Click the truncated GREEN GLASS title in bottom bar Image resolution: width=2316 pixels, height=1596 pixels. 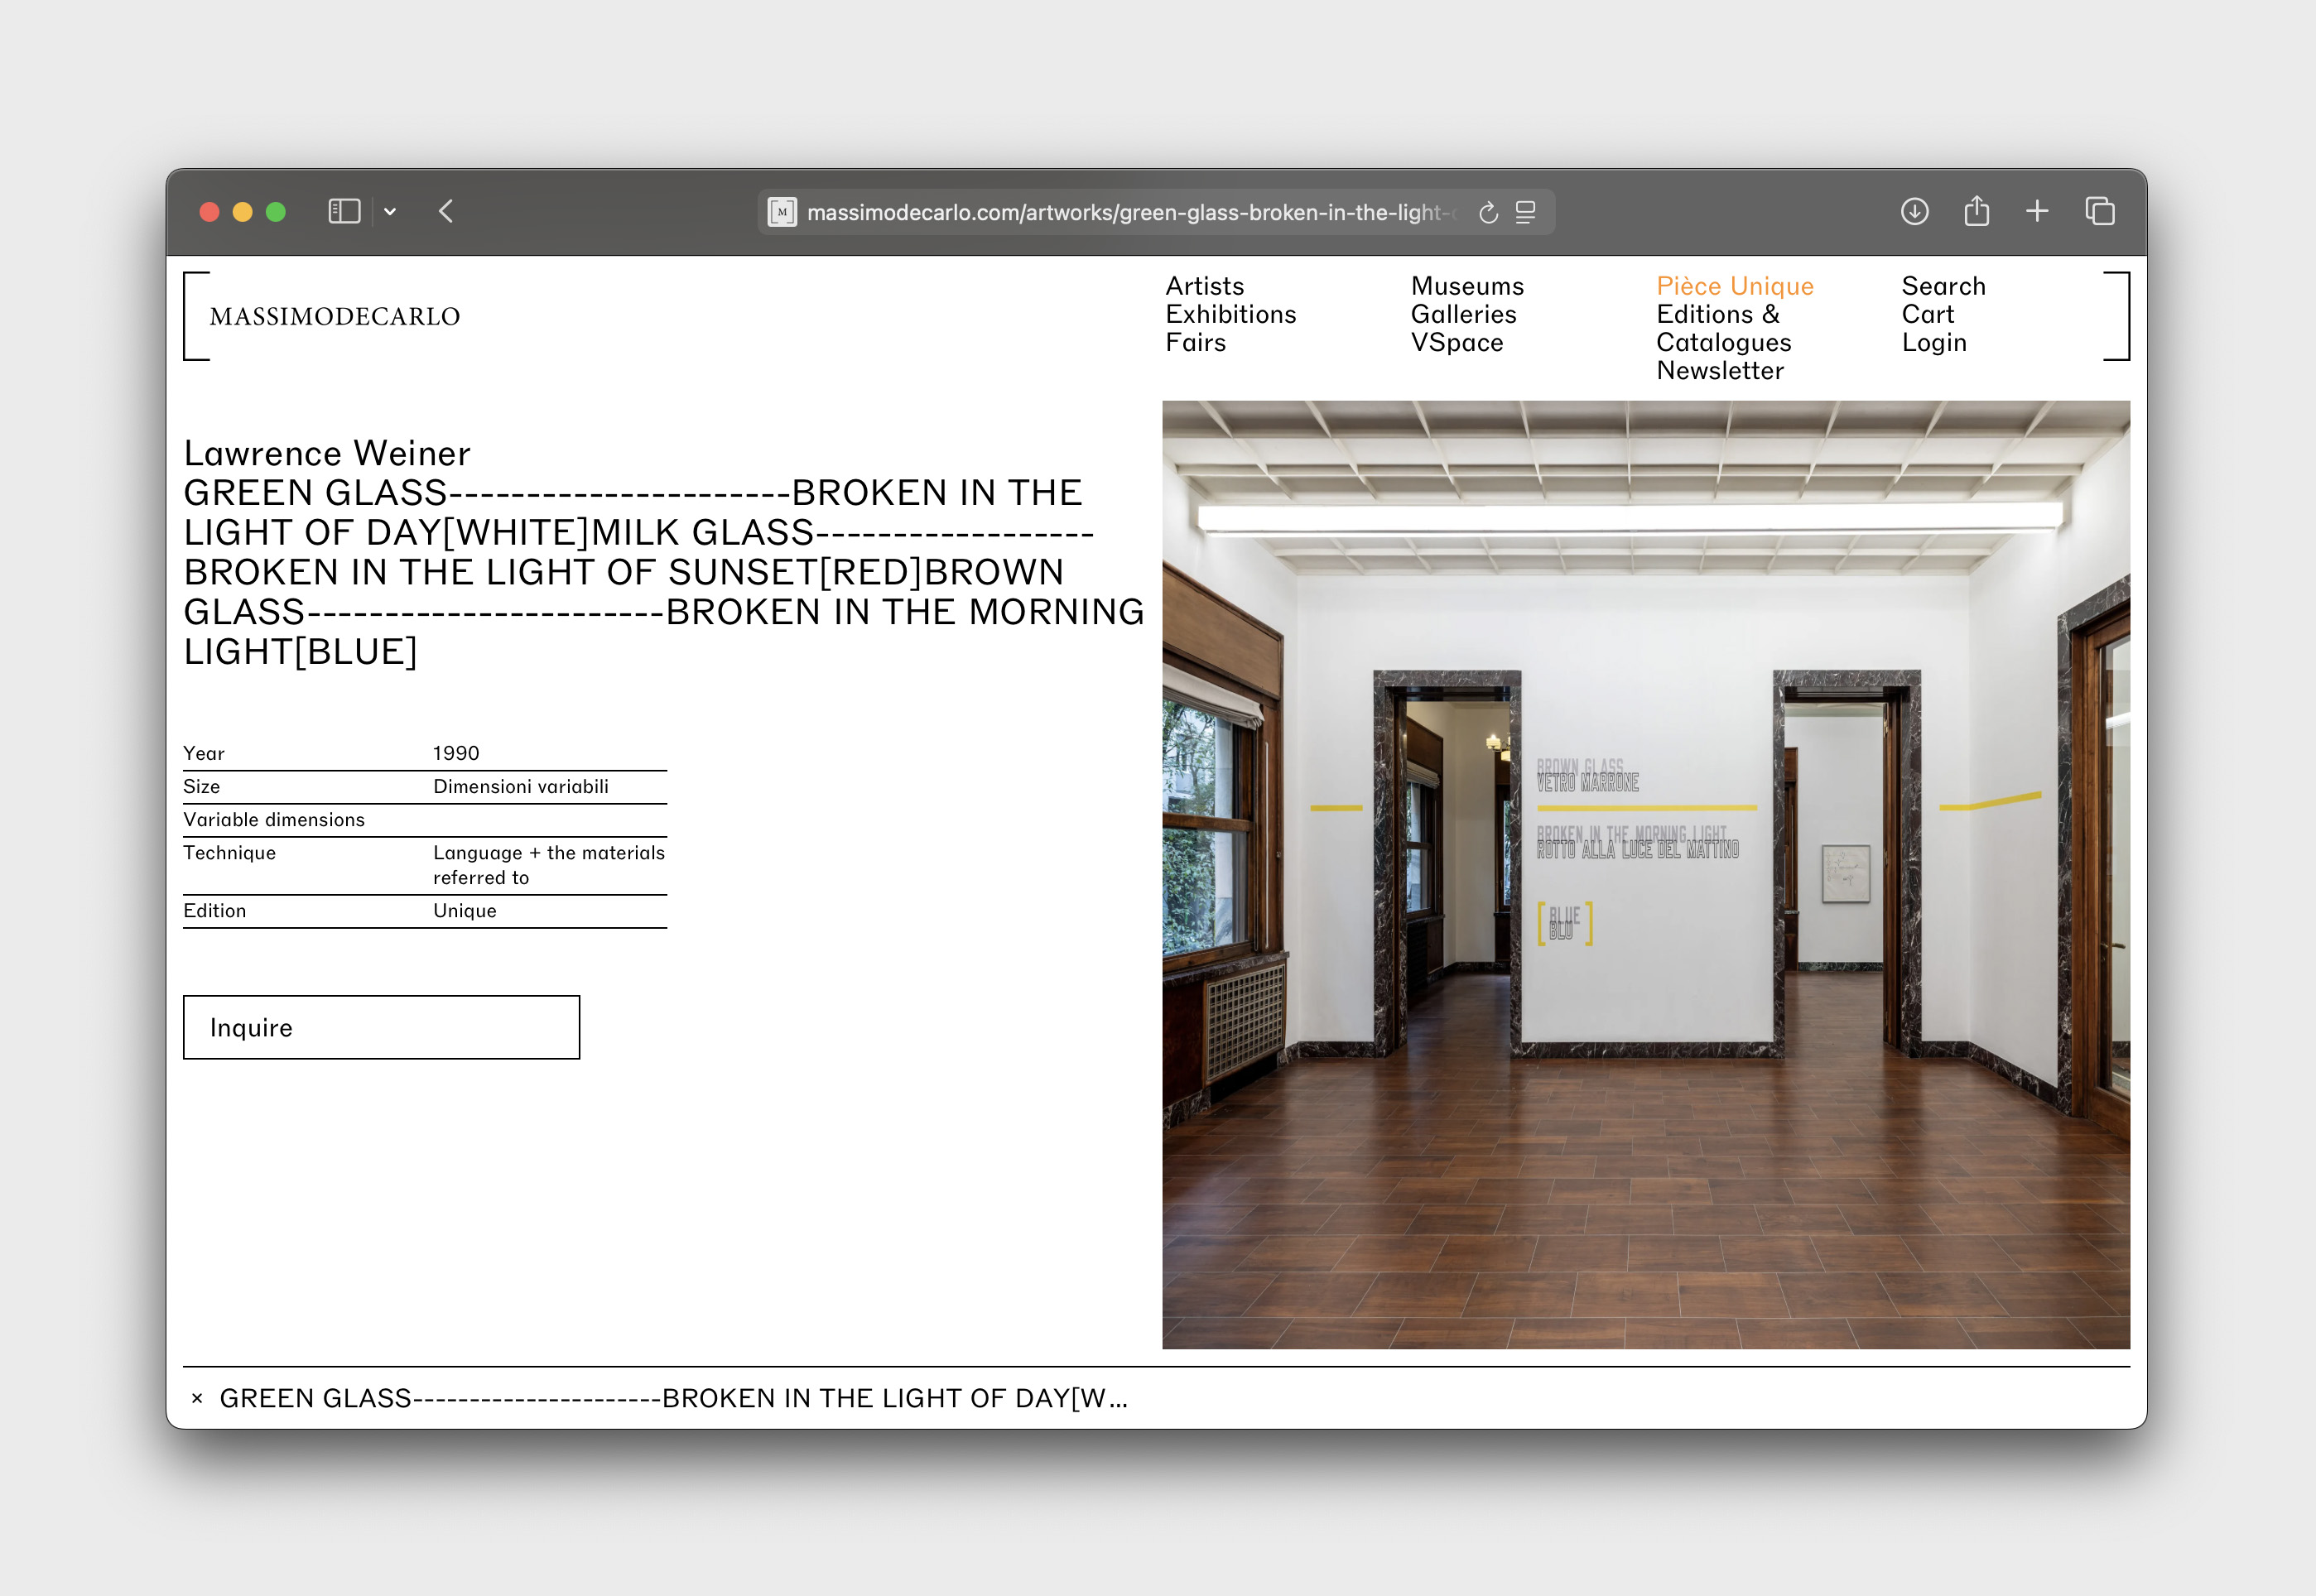[x=673, y=1398]
